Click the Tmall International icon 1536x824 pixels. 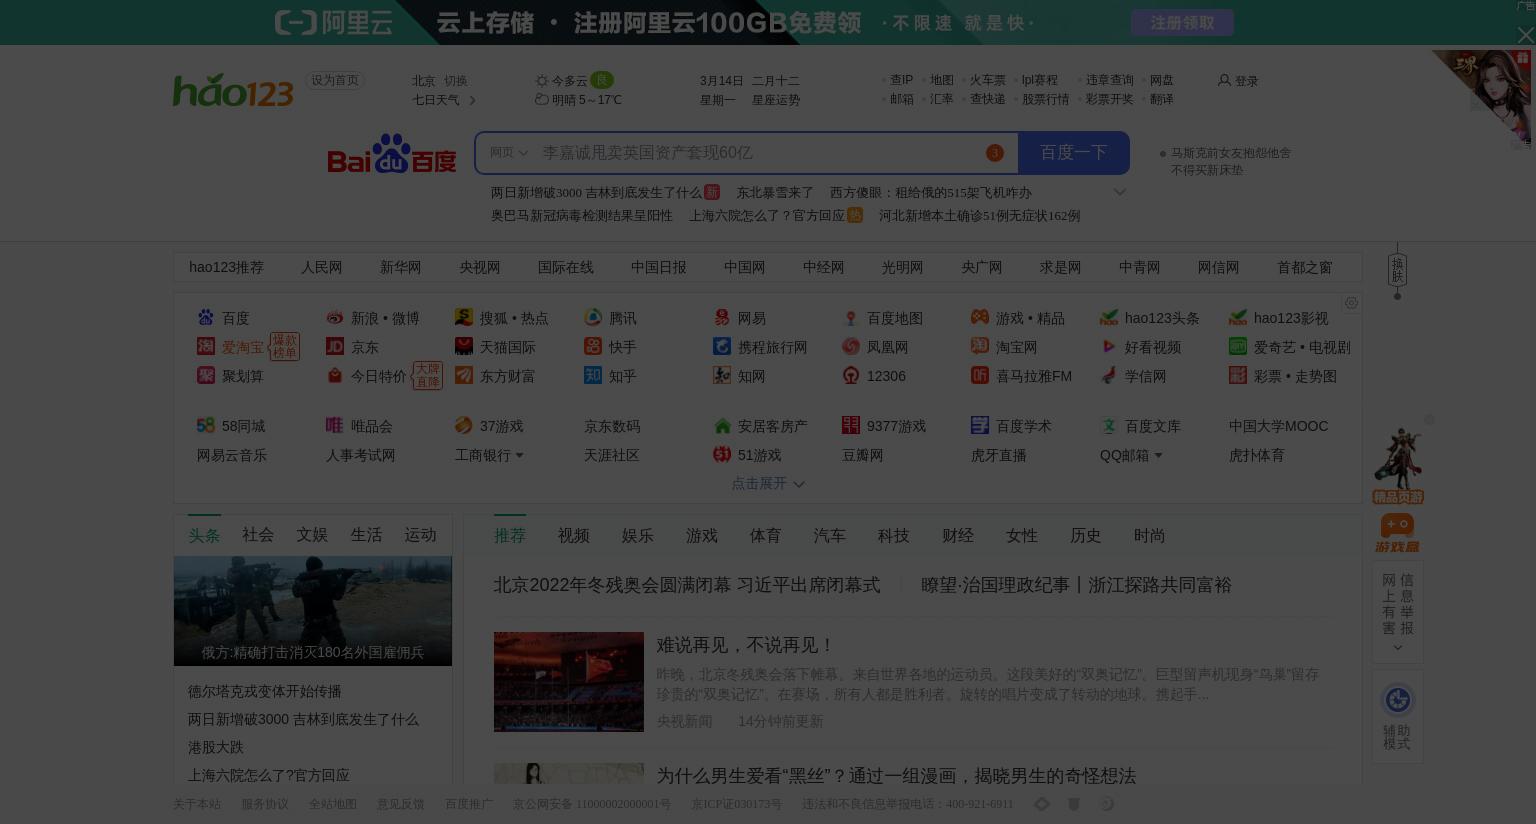point(464,346)
